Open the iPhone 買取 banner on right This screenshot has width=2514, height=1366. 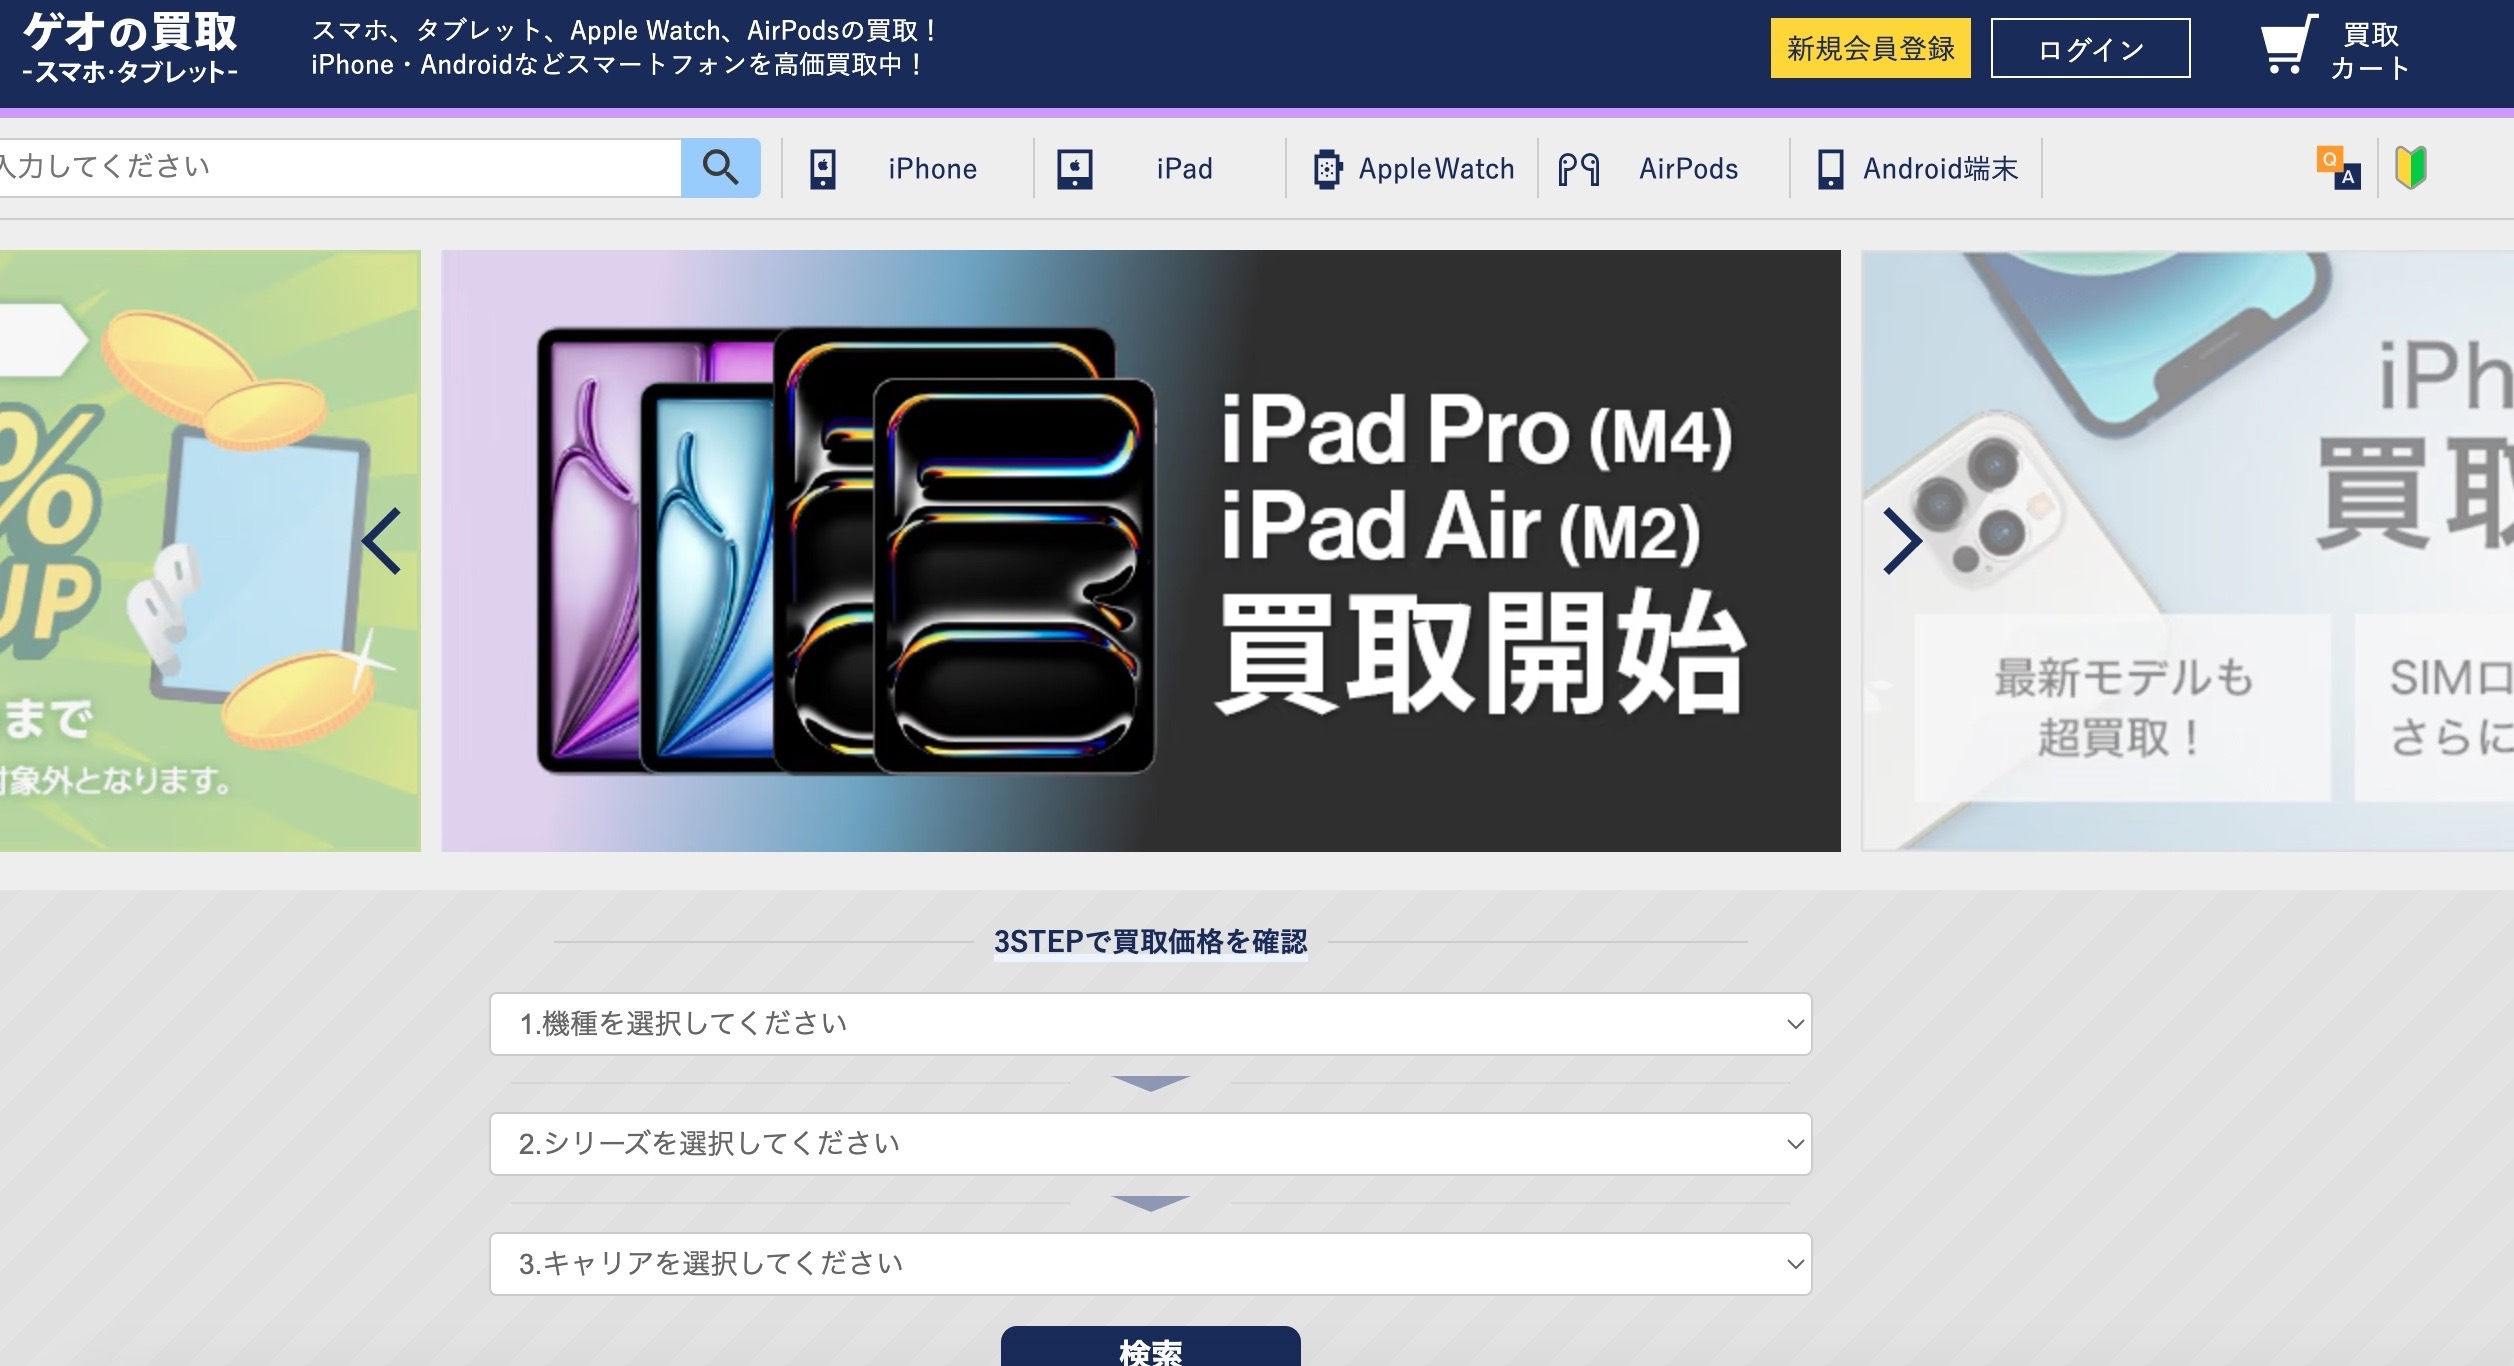click(2187, 551)
